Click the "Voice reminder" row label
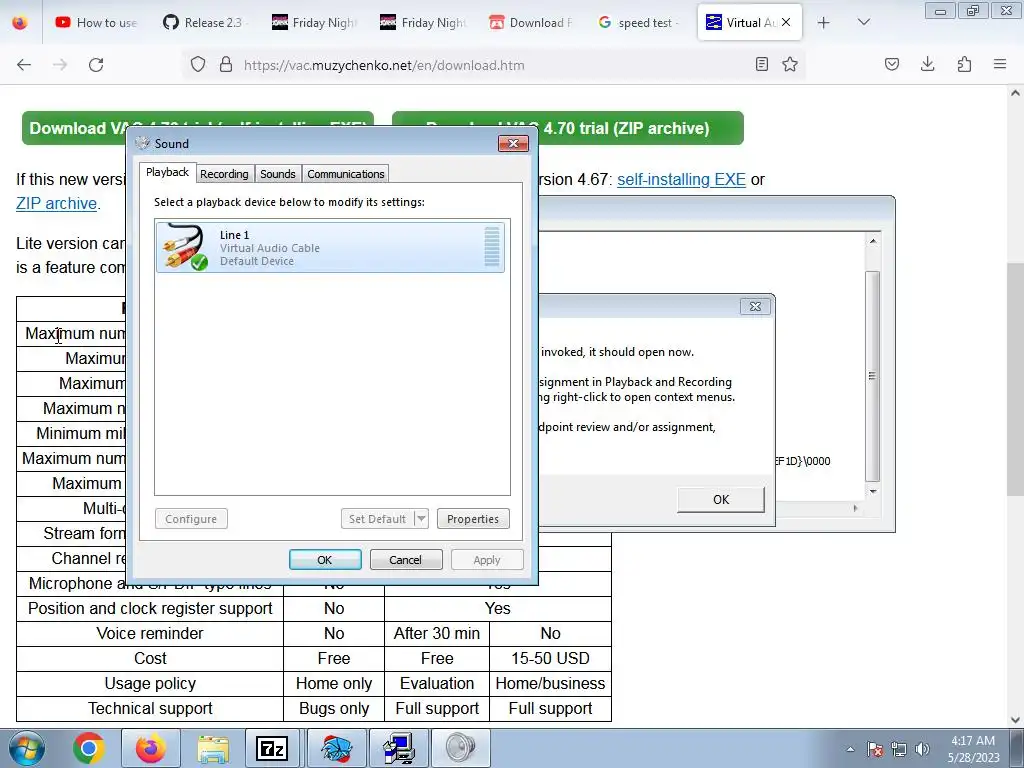 tap(150, 633)
